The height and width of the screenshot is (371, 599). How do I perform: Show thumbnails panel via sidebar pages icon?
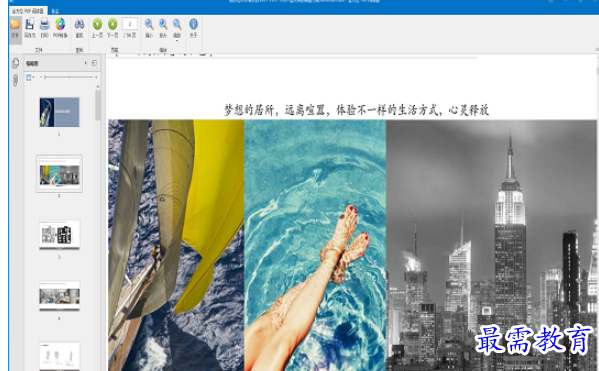16,63
